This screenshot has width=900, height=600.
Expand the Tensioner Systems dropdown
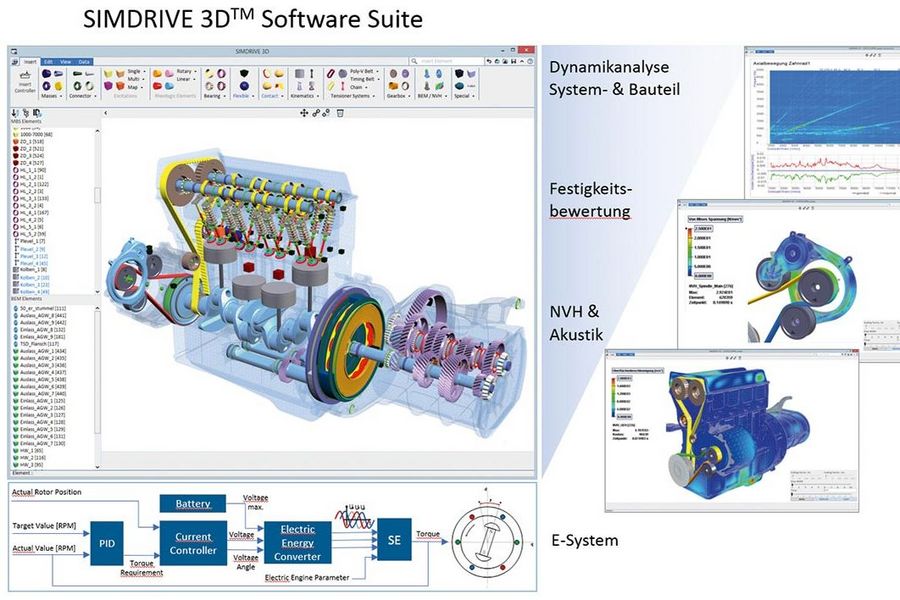(x=353, y=96)
